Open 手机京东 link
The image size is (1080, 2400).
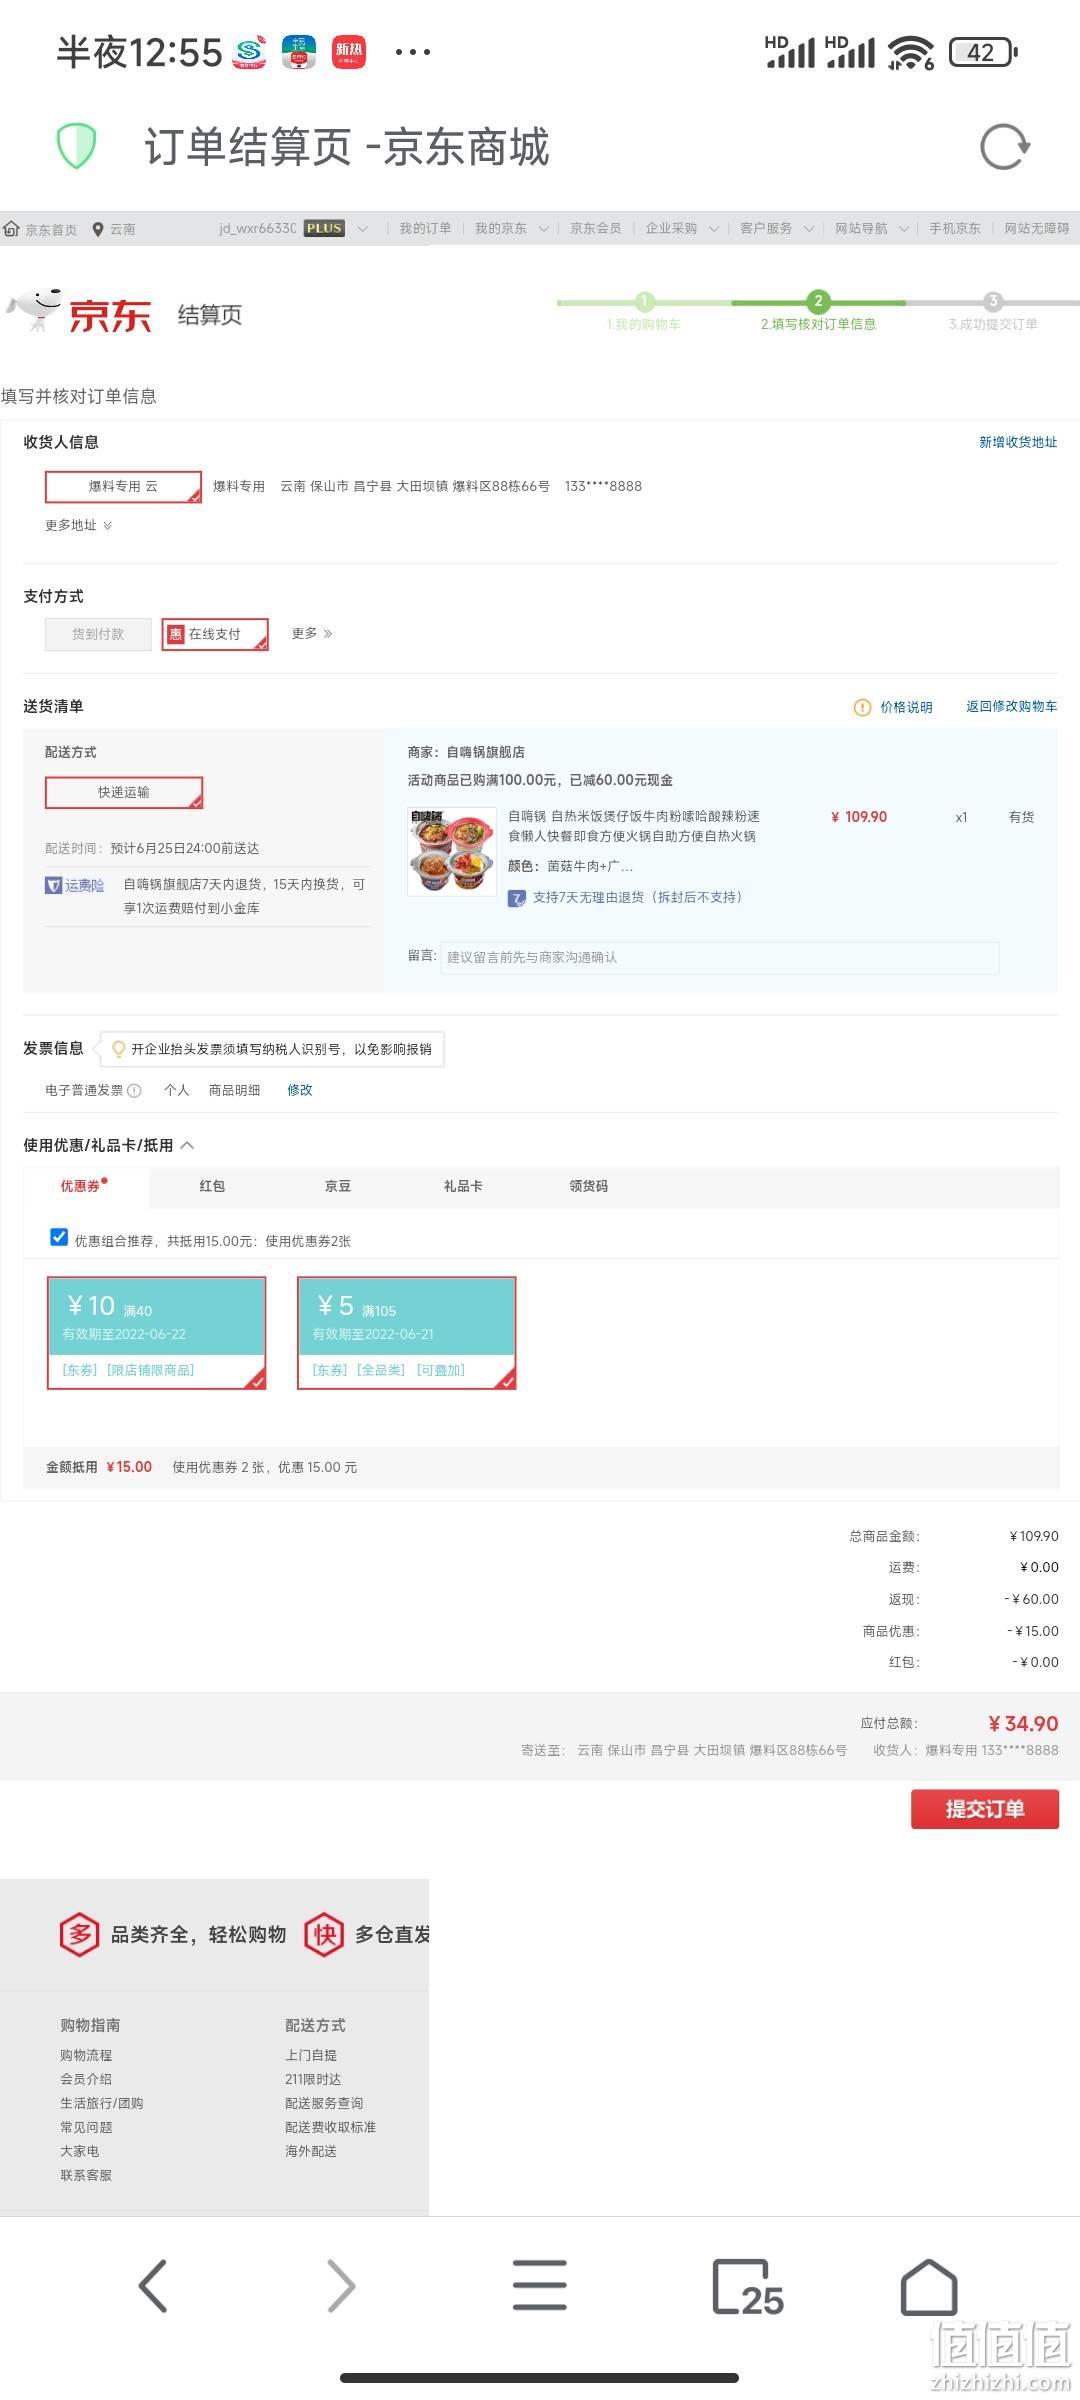click(x=955, y=229)
